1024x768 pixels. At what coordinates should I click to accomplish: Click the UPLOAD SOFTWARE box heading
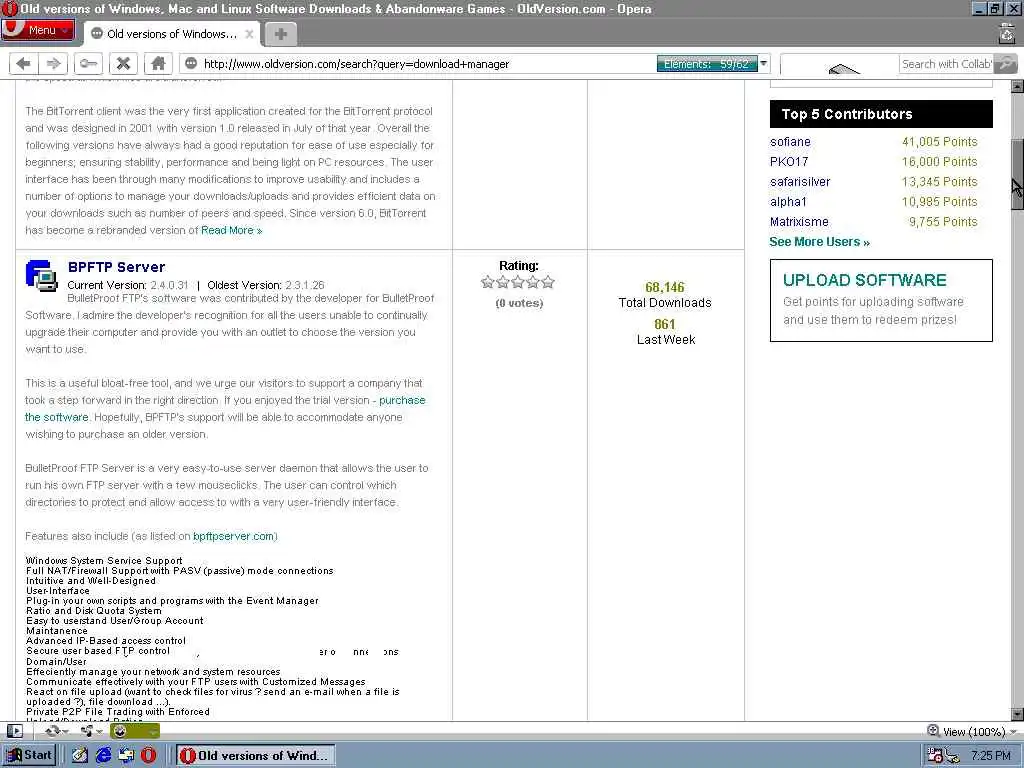865,280
